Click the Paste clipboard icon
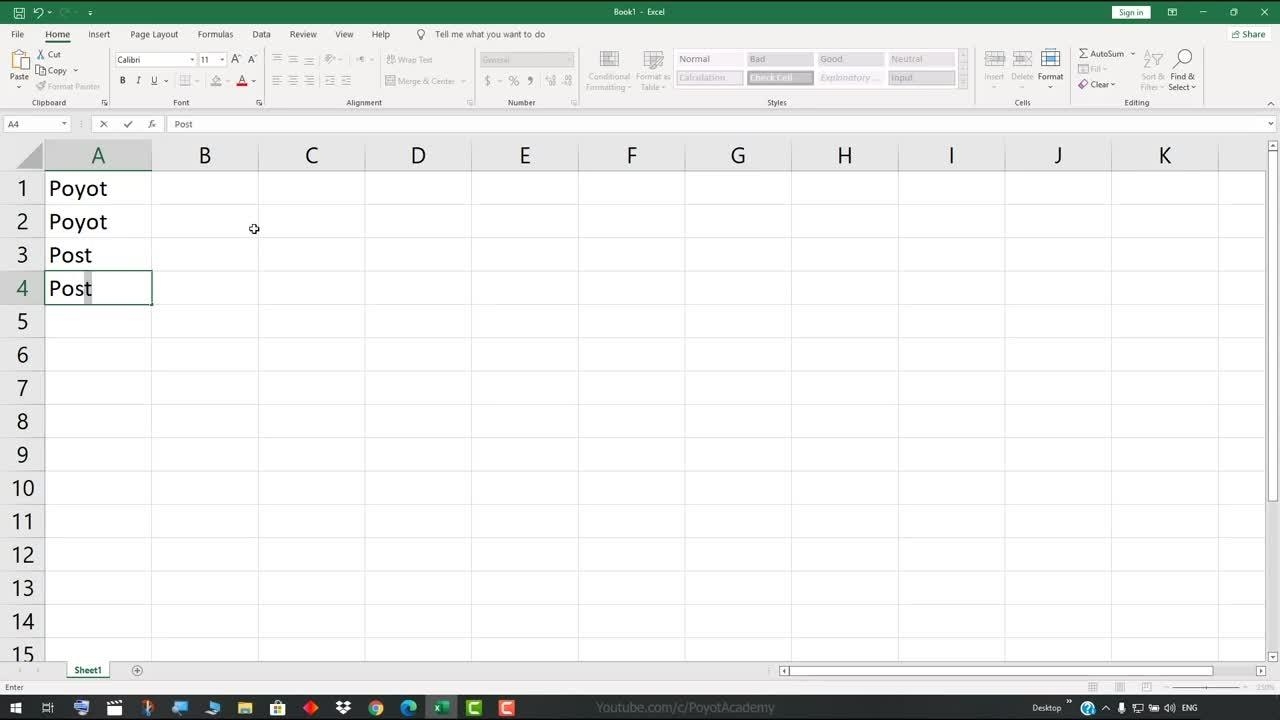The width and height of the screenshot is (1280, 720). [x=19, y=62]
